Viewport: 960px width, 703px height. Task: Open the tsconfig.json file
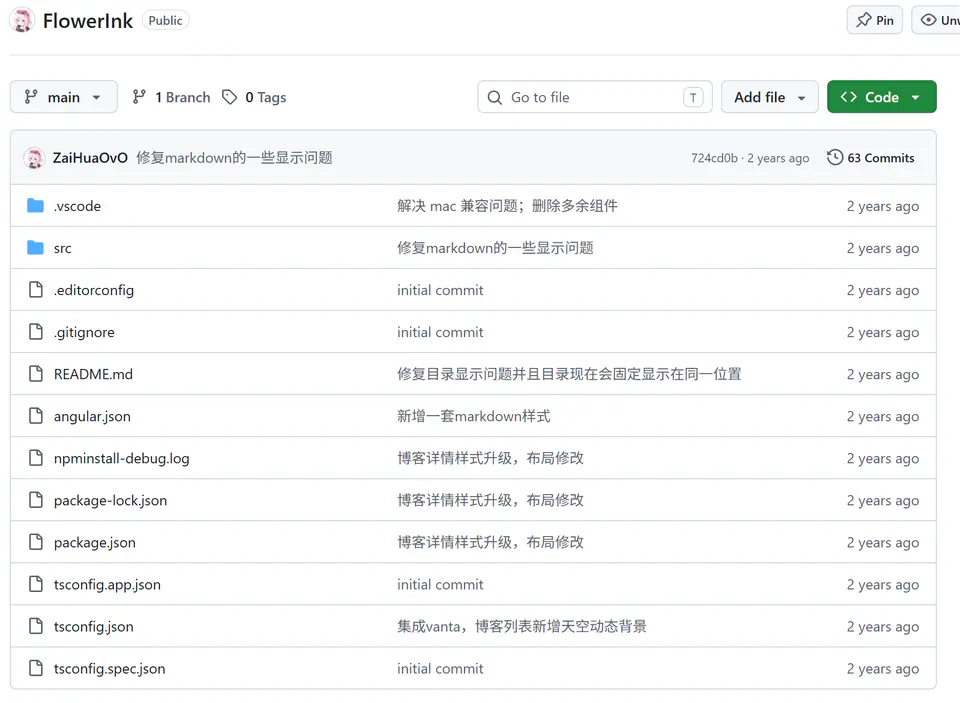[x=94, y=626]
